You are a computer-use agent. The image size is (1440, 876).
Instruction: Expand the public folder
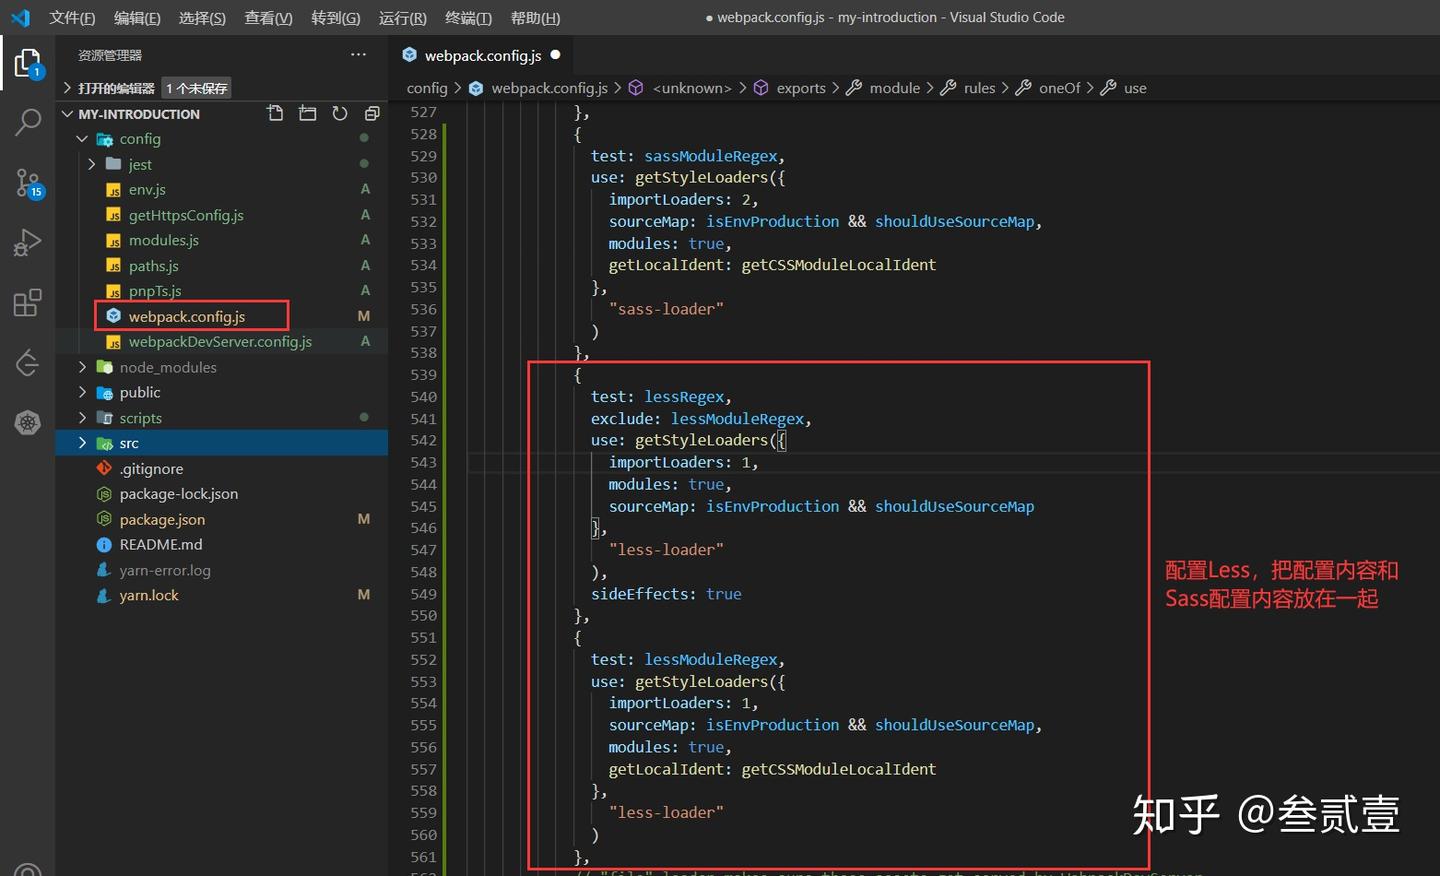[82, 392]
